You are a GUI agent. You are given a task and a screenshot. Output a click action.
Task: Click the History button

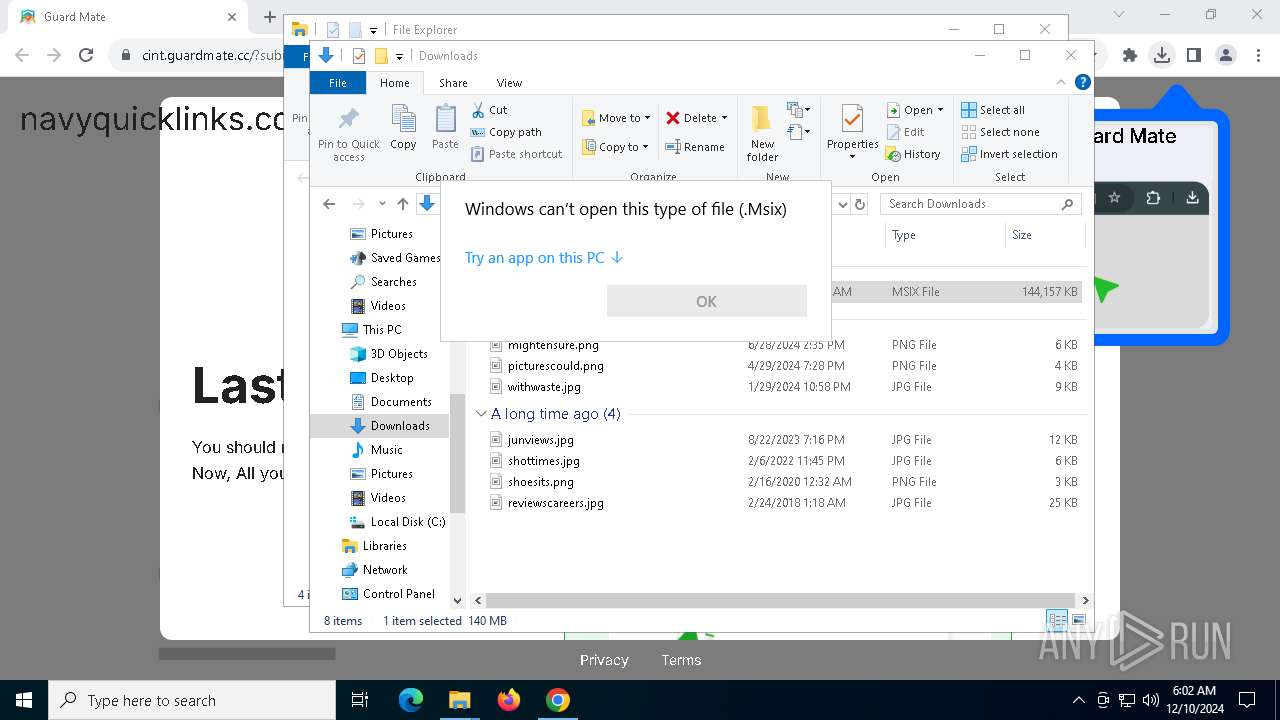tap(913, 154)
